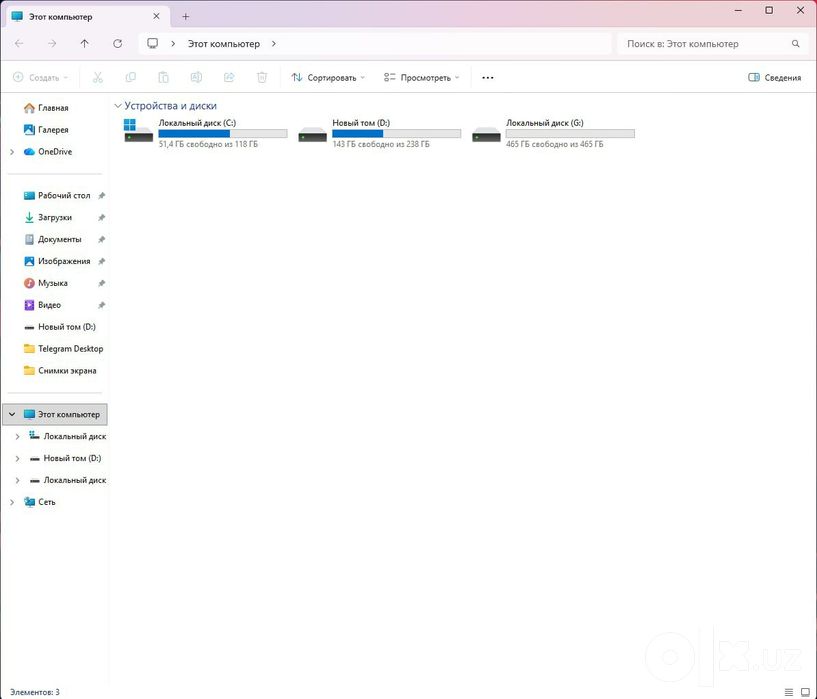Open Главная in navigation pane
Screen dimensions: 817x699
click(53, 108)
